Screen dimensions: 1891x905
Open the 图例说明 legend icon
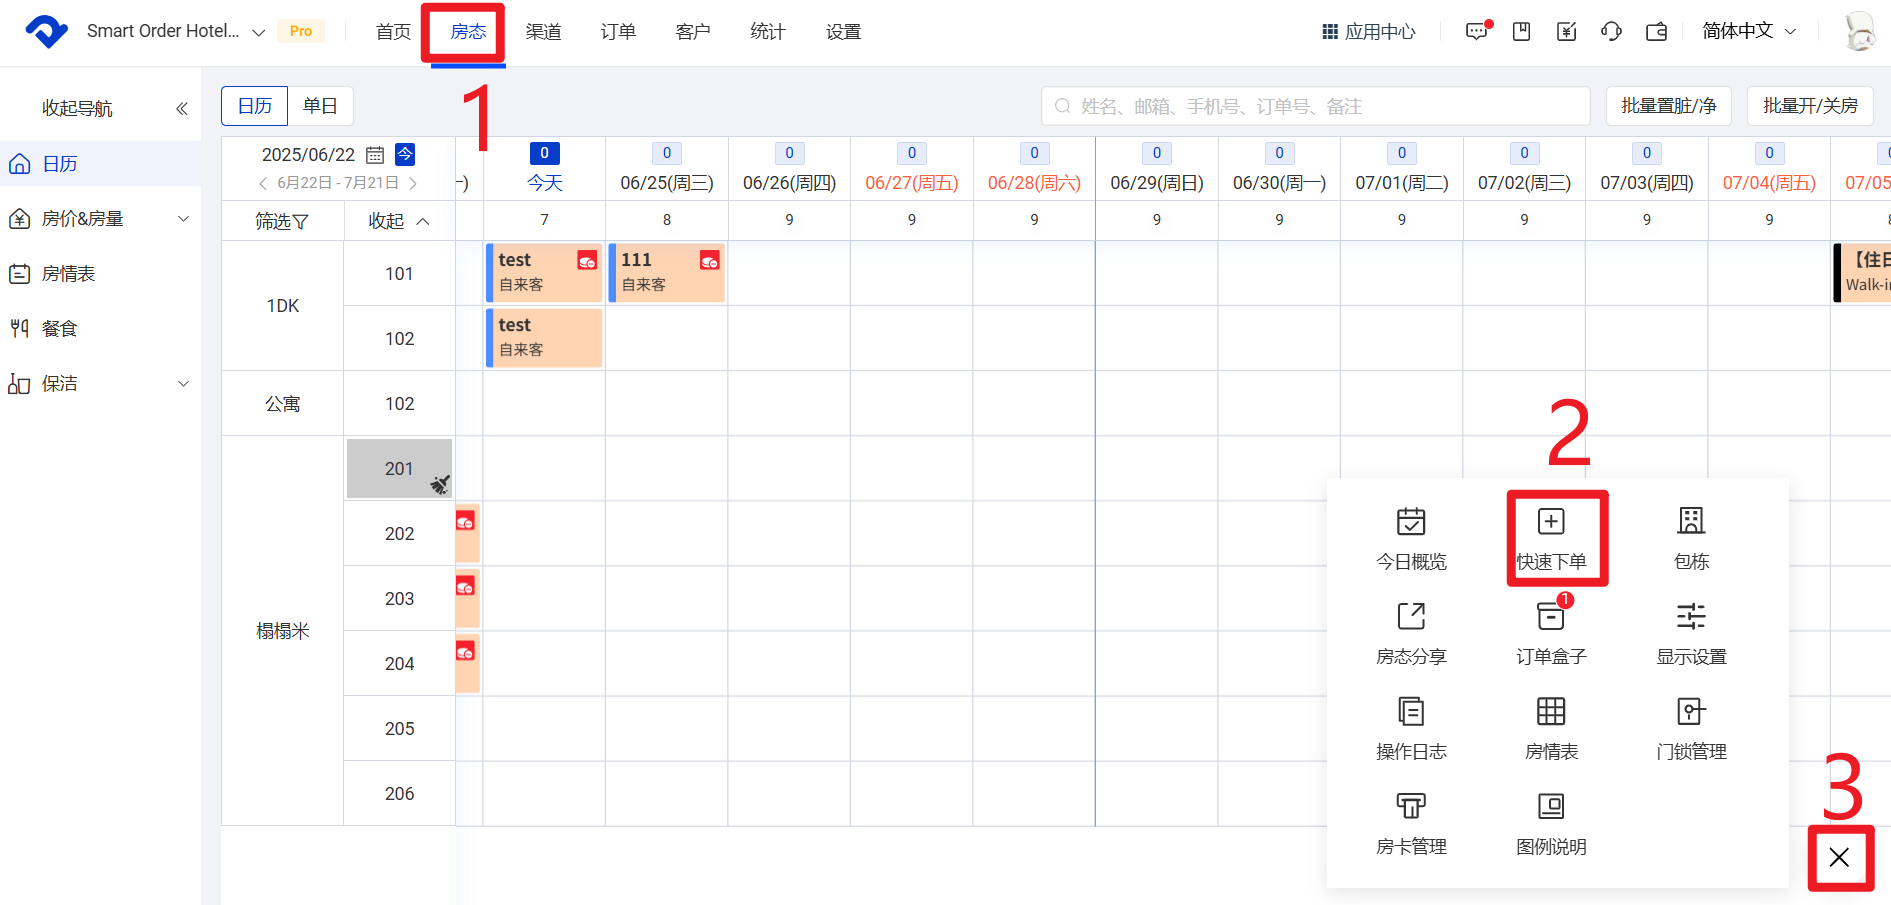[x=1551, y=808]
